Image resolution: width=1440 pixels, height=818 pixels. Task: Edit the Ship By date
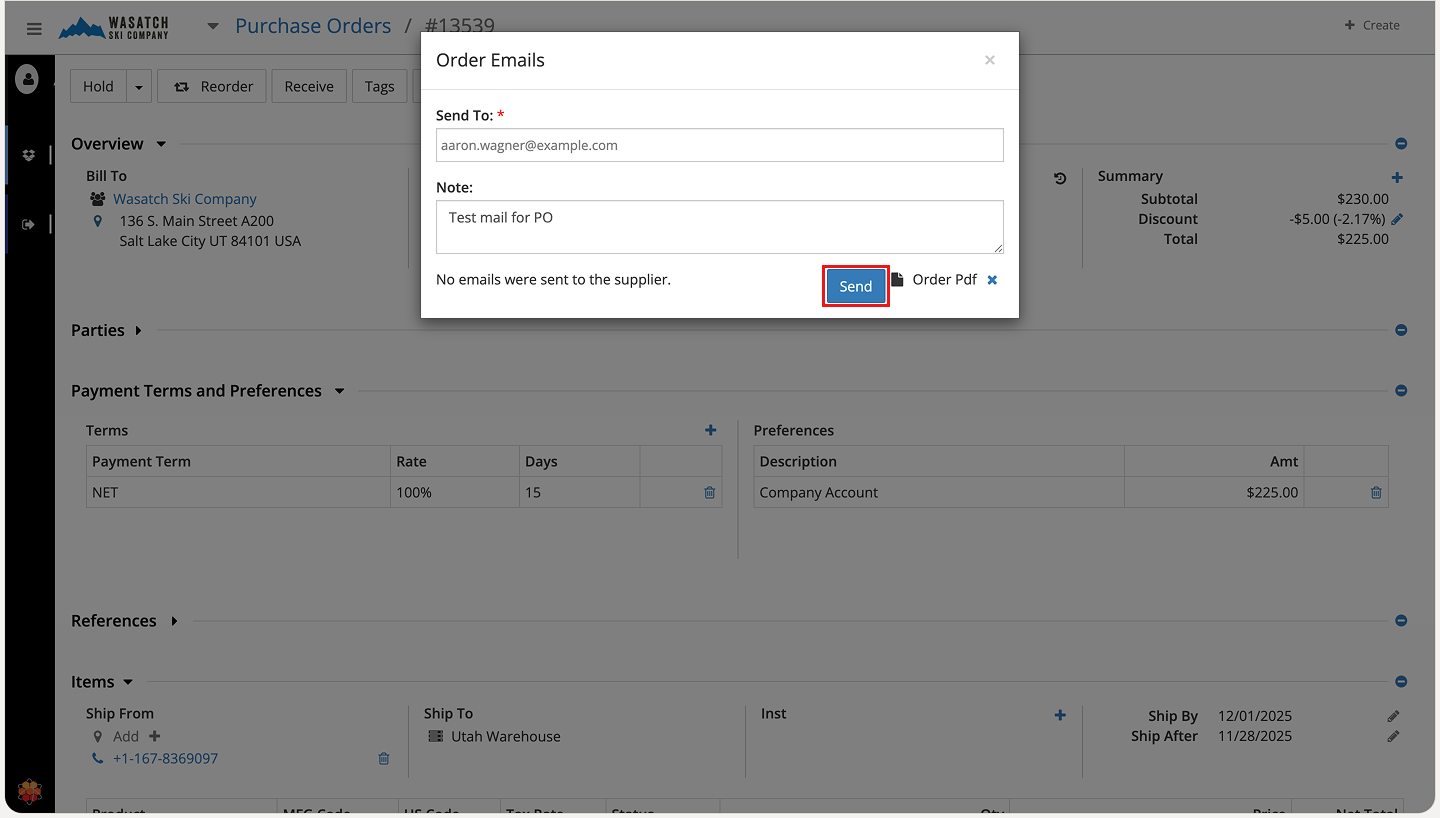coord(1393,716)
